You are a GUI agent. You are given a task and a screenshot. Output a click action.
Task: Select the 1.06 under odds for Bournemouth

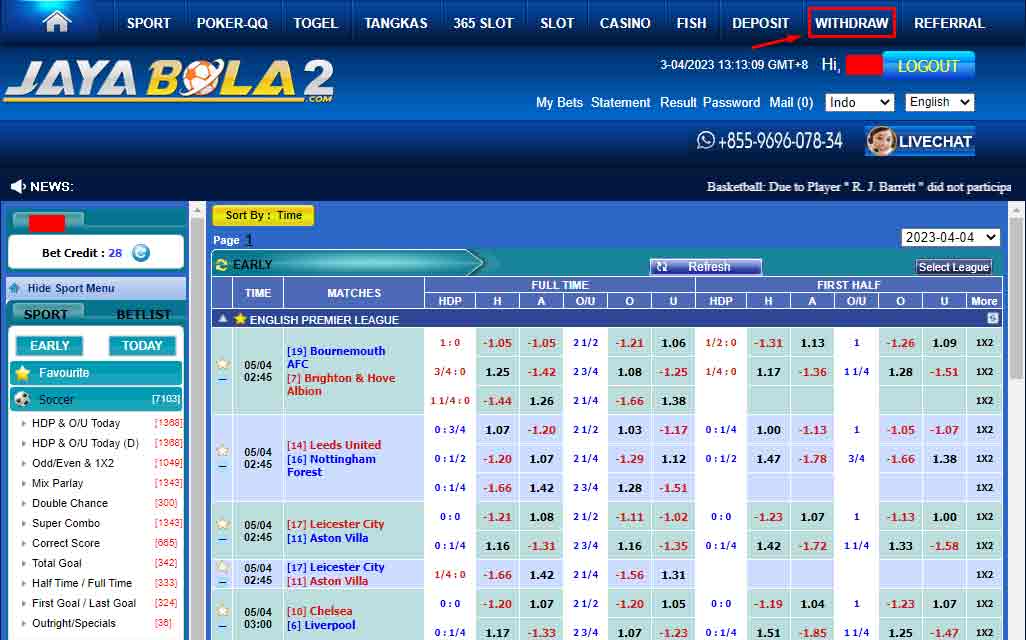coord(673,343)
